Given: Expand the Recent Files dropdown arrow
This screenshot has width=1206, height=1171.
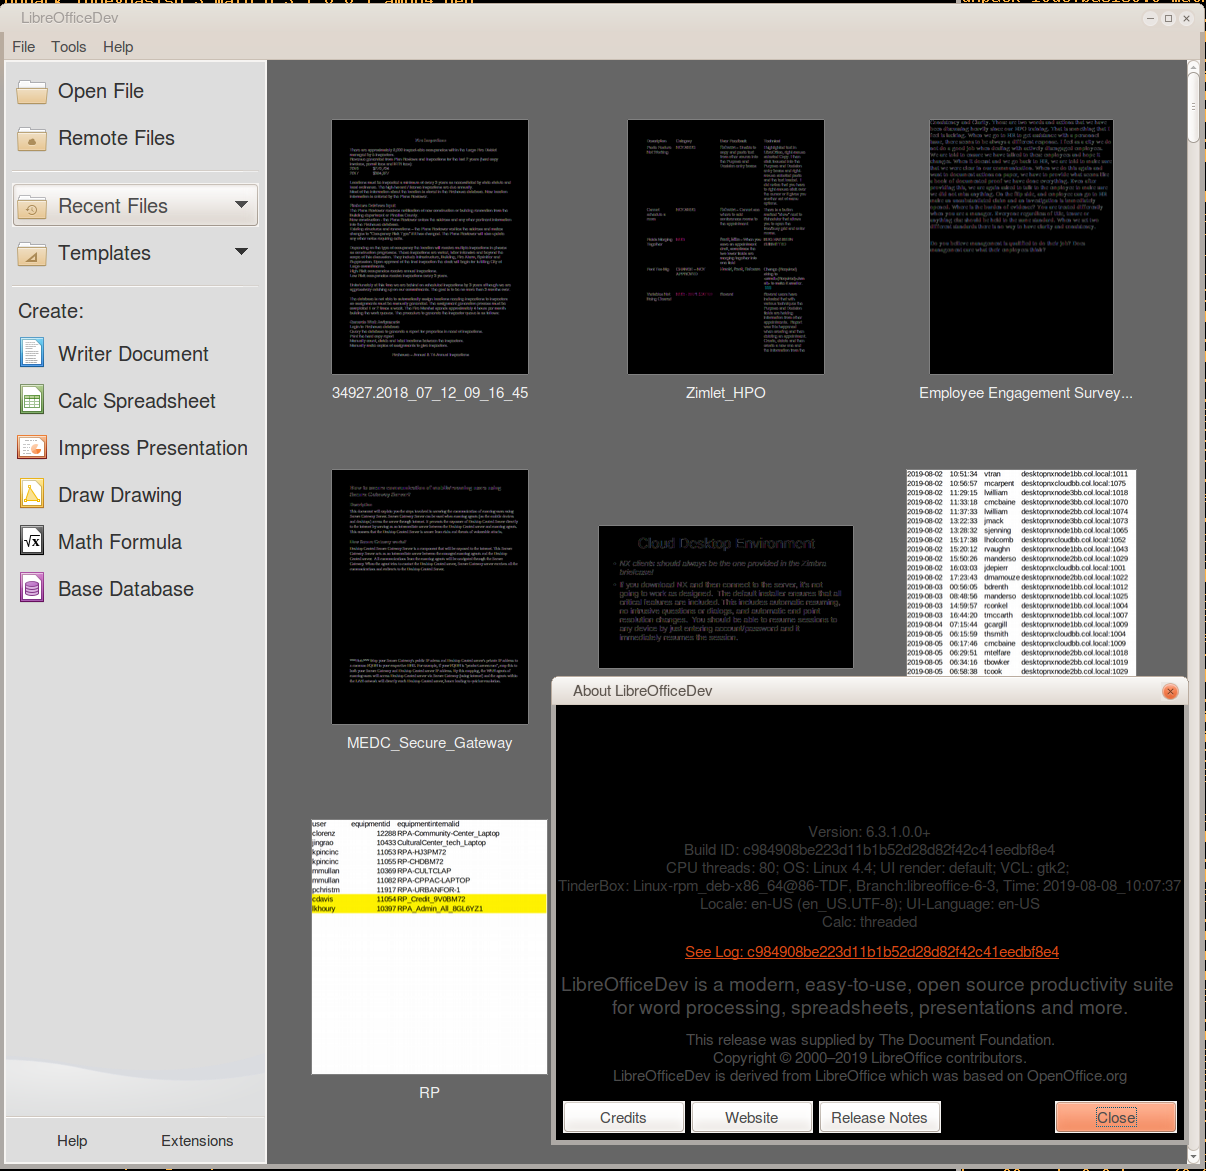Looking at the screenshot, I should [x=241, y=205].
